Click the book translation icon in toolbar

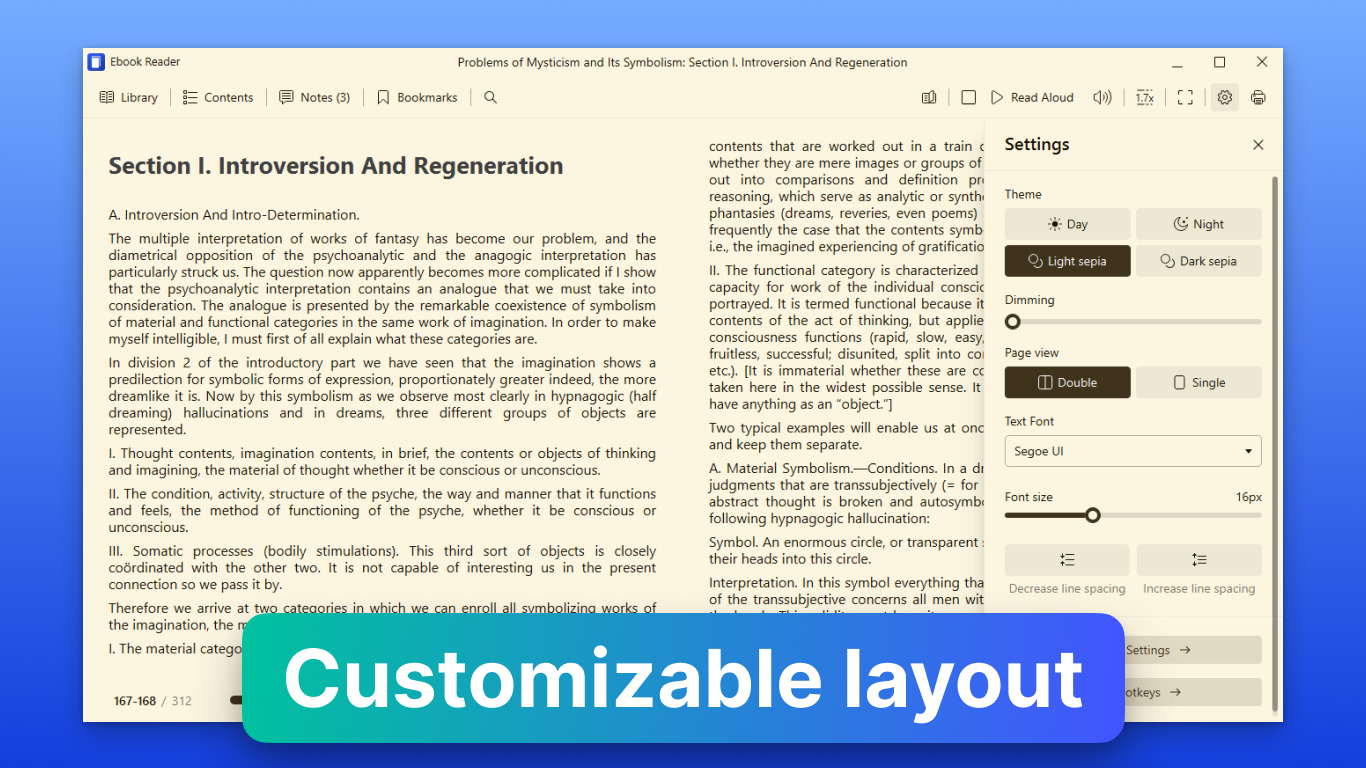(929, 97)
